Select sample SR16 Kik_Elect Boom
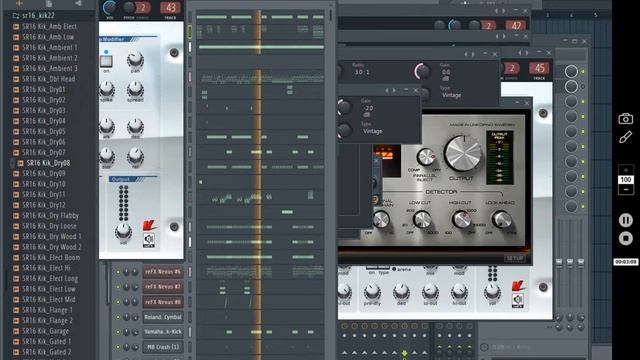 coord(51,258)
